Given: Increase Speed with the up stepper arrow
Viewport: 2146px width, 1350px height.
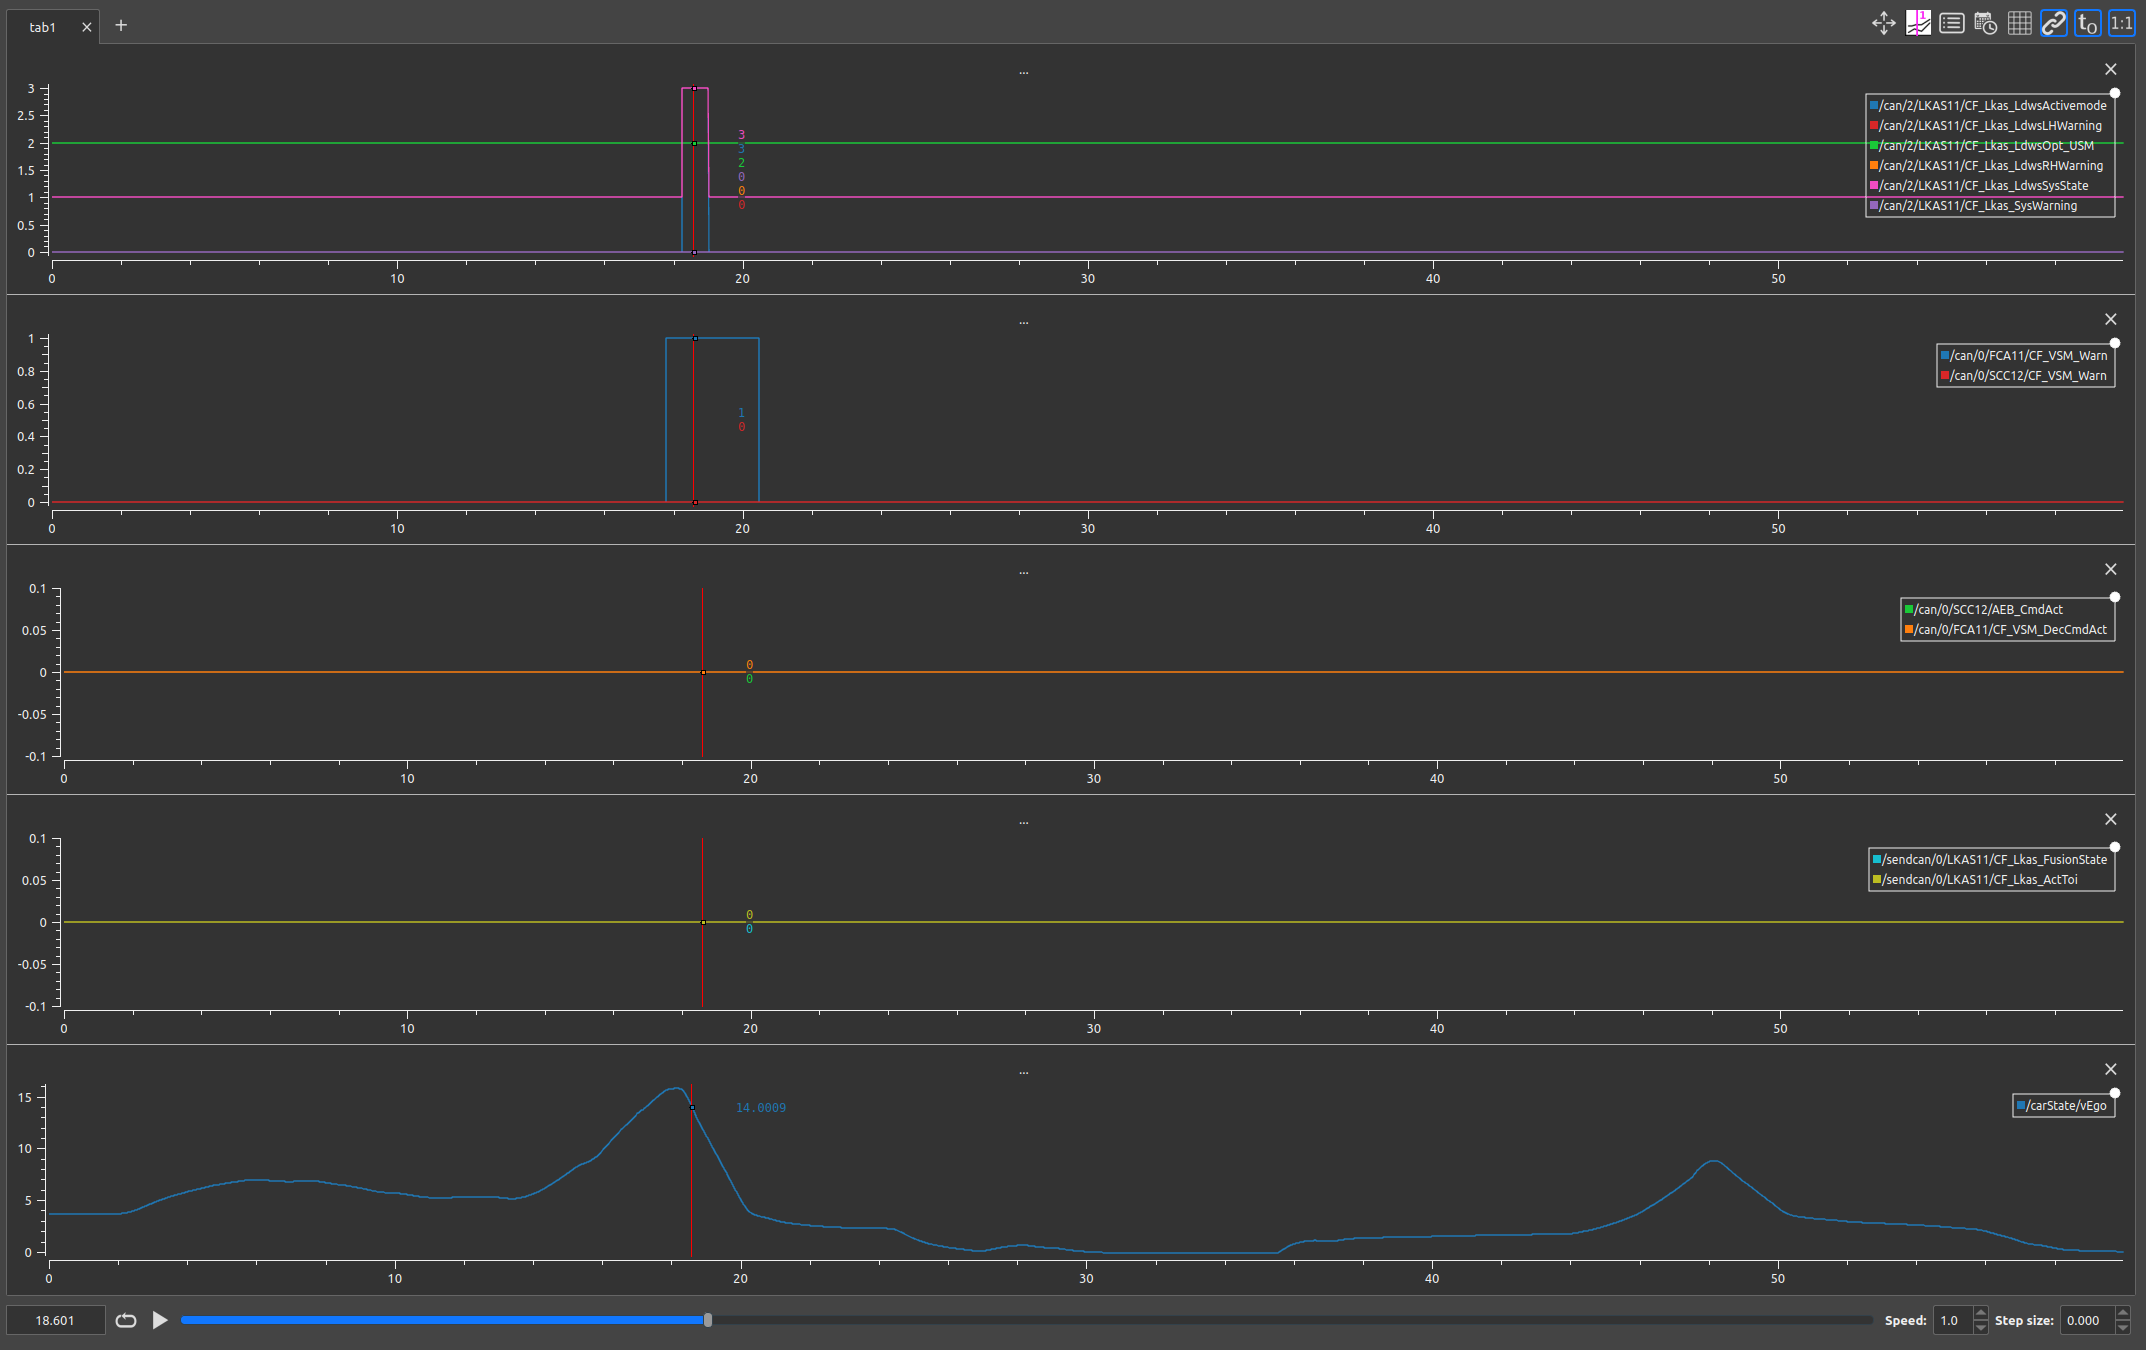Looking at the screenshot, I should pos(1981,1313).
